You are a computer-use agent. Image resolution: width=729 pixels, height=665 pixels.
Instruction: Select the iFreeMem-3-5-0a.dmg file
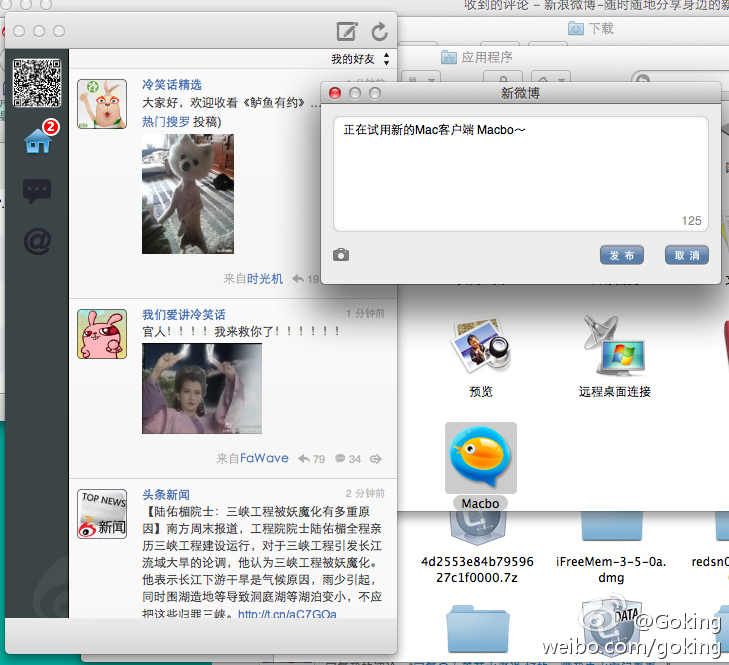click(x=611, y=569)
